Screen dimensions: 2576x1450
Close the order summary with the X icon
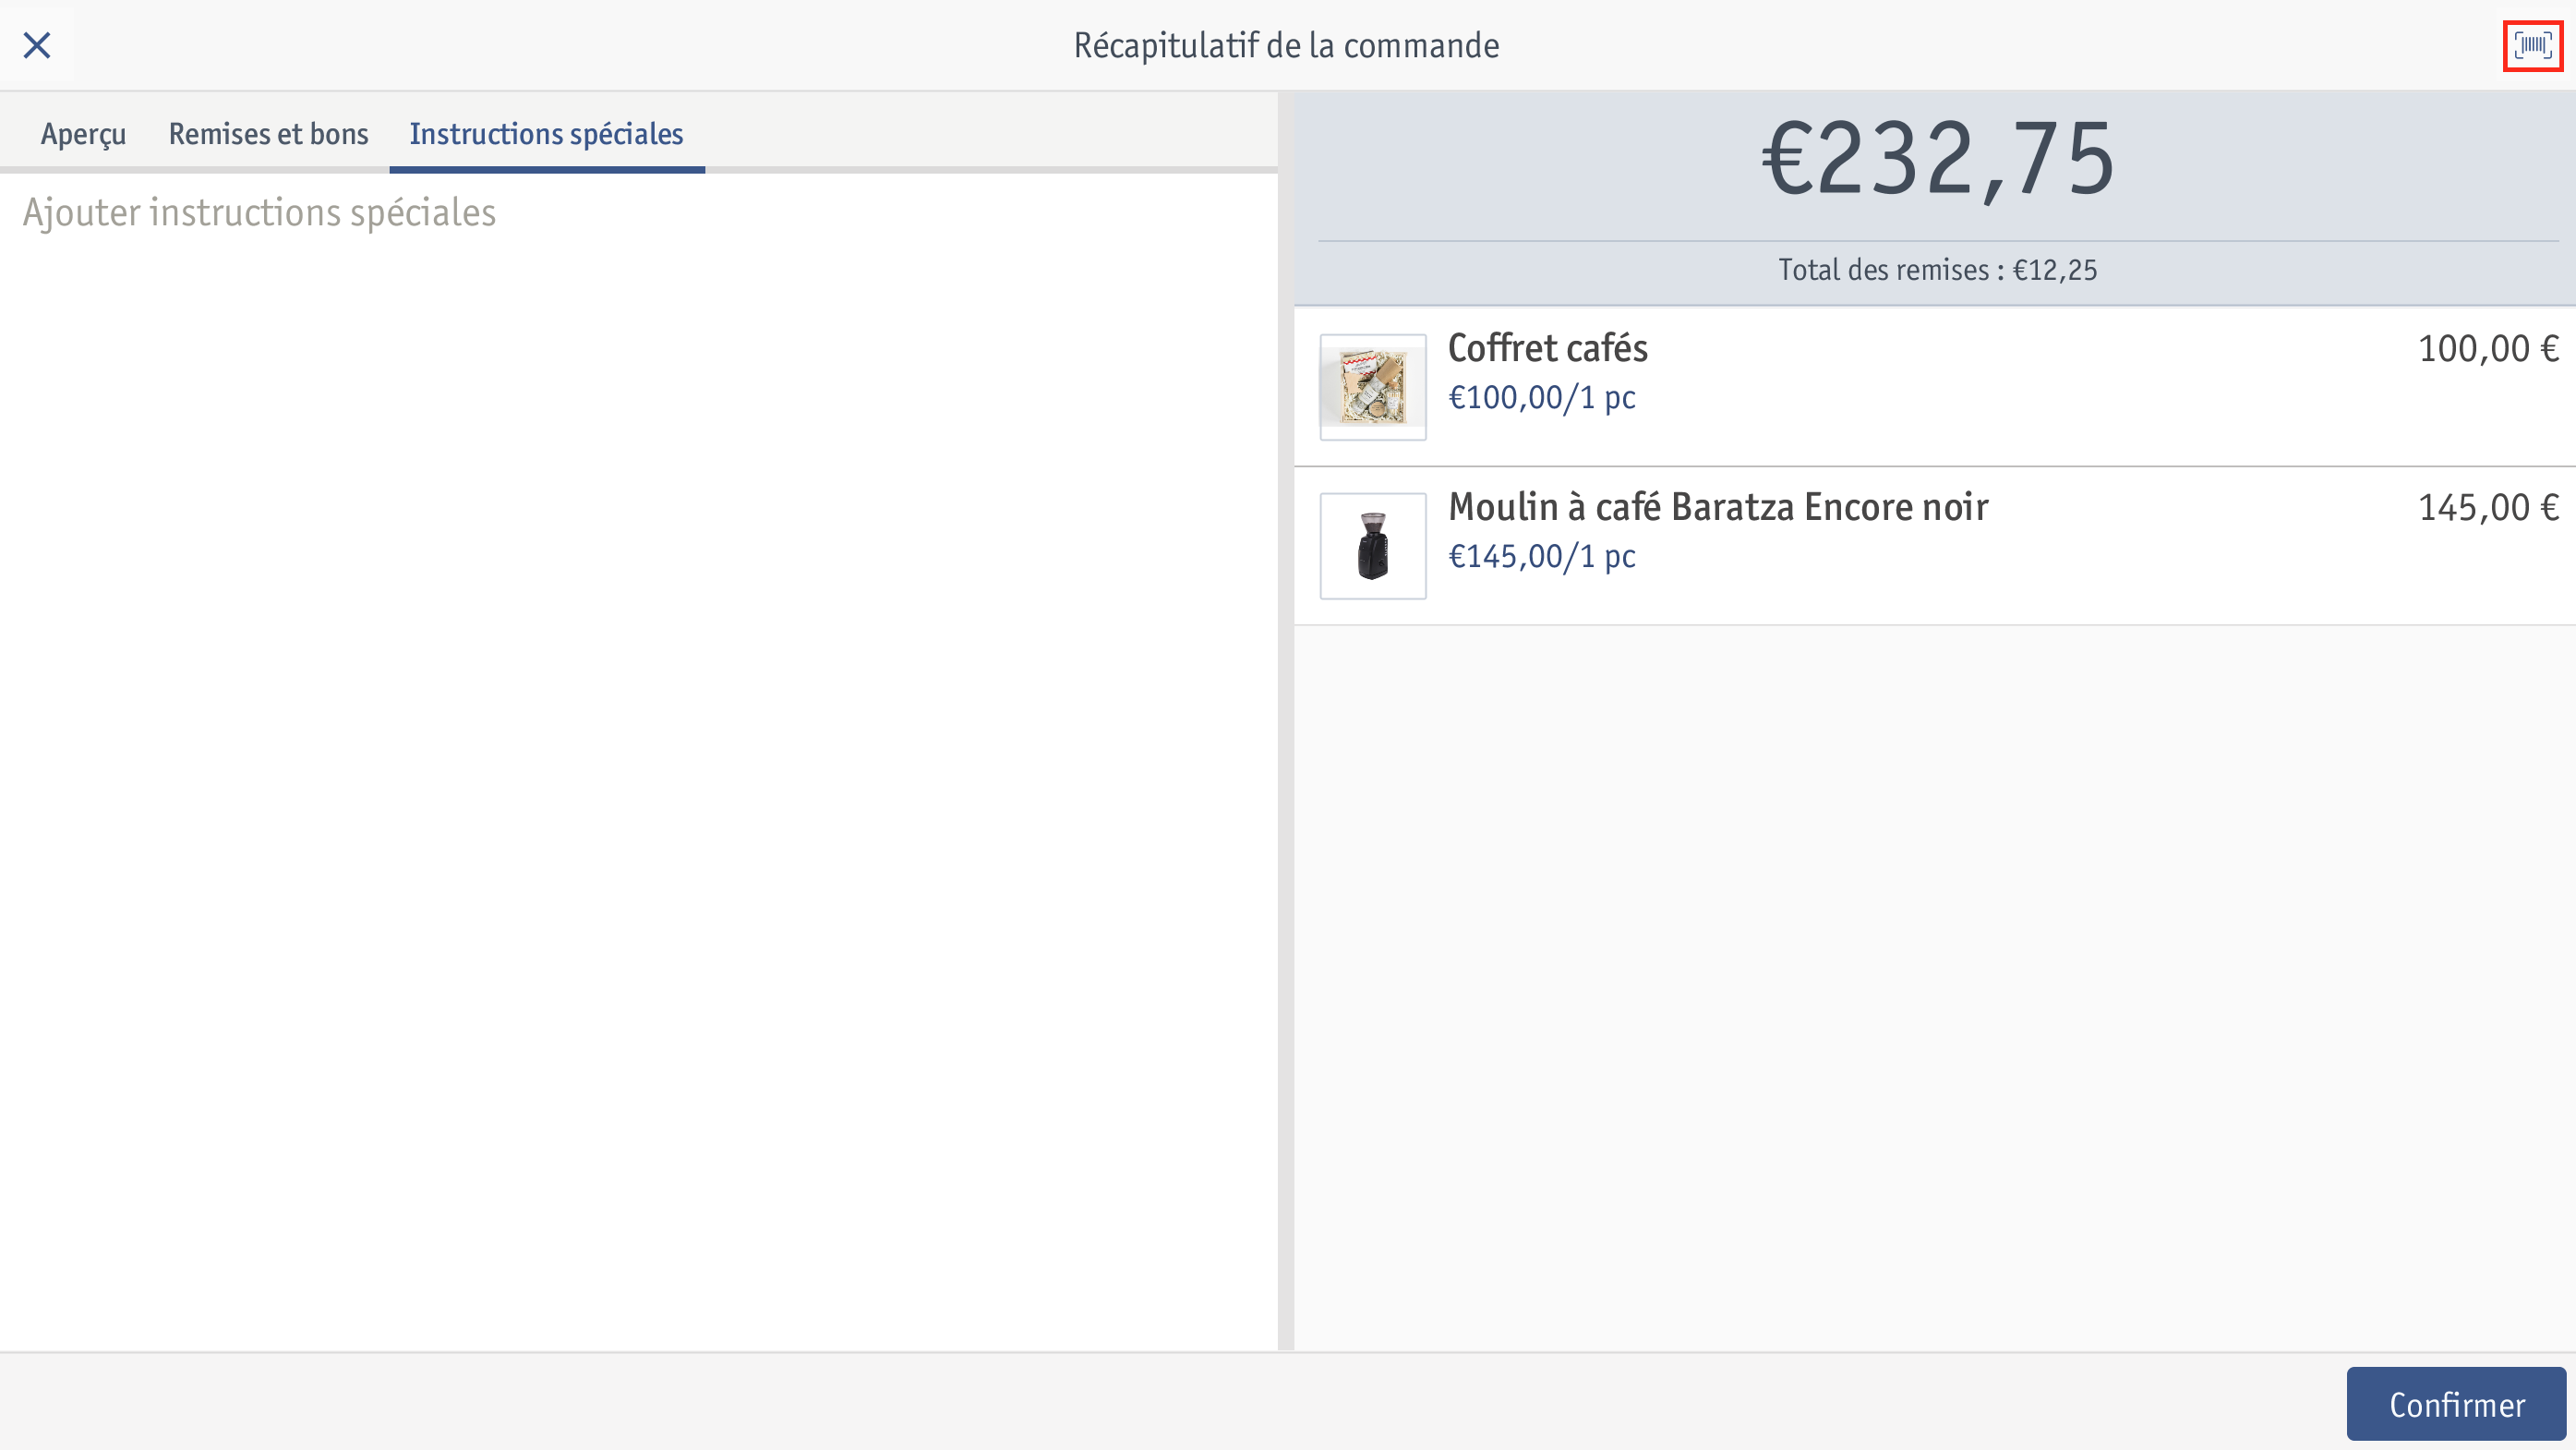click(37, 45)
